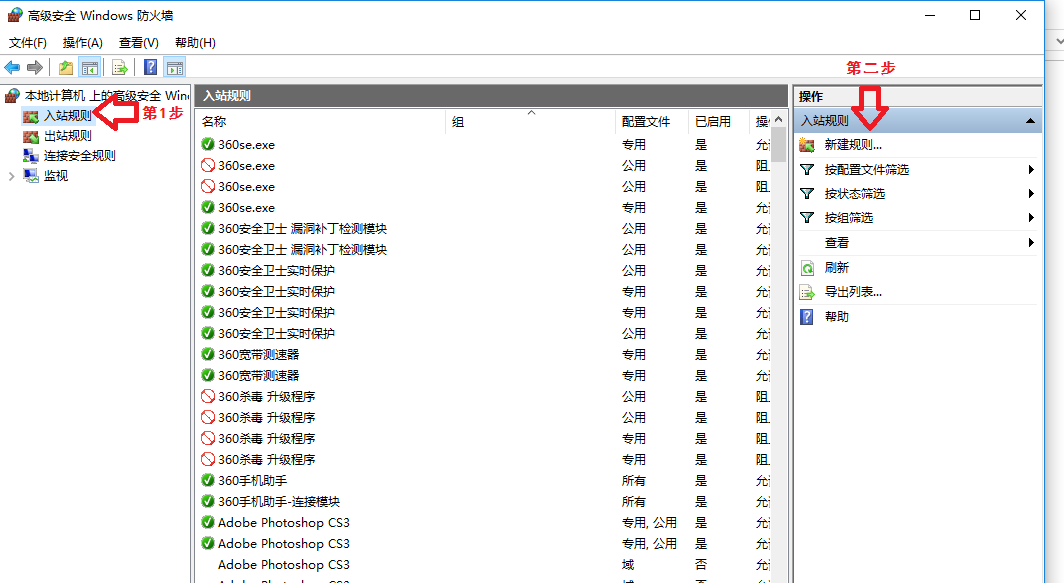Click the rule list scrollbar up arrow
The width and height of the screenshot is (1064, 583).
778,119
